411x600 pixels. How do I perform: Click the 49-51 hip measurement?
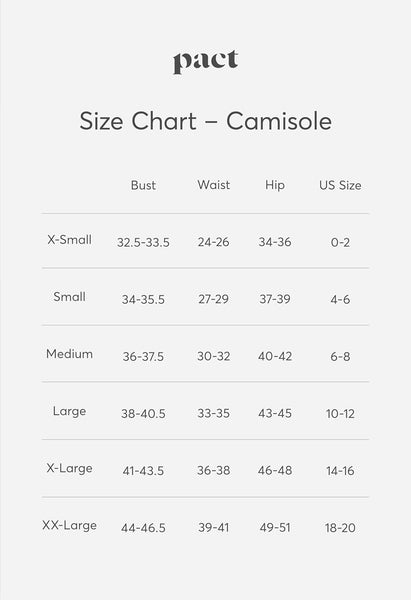point(275,528)
